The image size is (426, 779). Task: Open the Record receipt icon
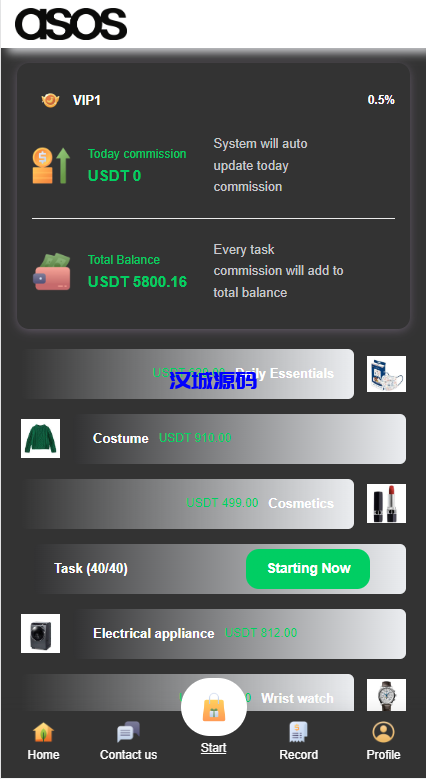click(x=298, y=732)
